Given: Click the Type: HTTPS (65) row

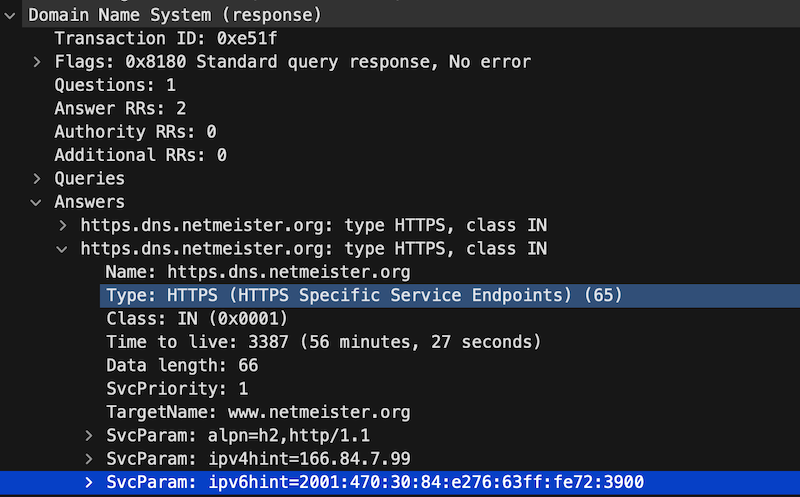Looking at the screenshot, I should (364, 295).
